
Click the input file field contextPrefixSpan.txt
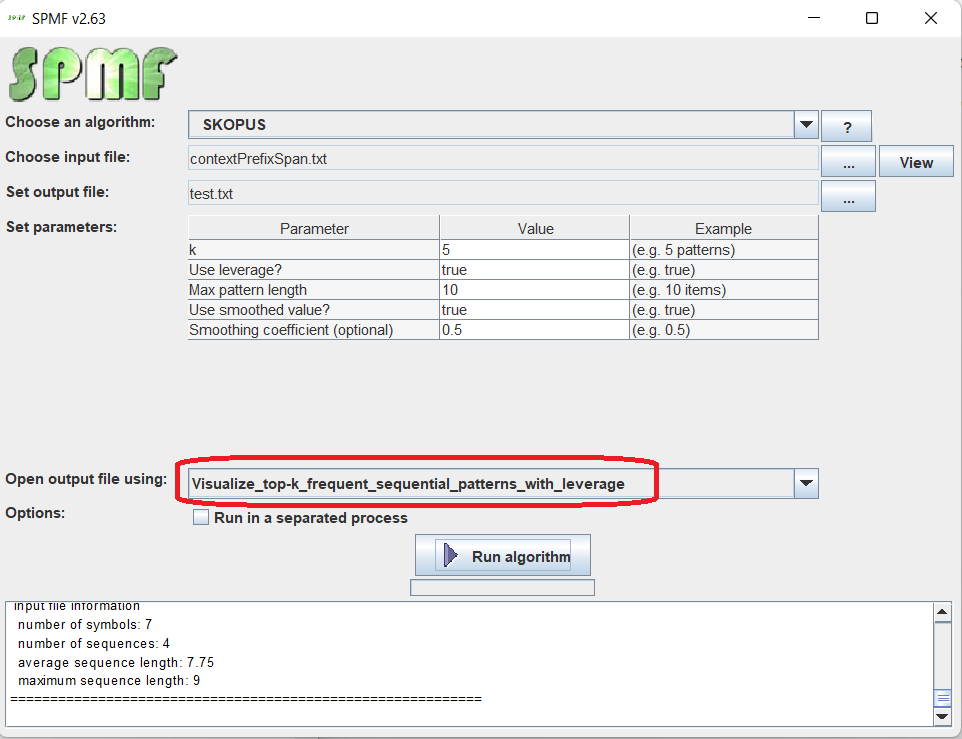503,159
